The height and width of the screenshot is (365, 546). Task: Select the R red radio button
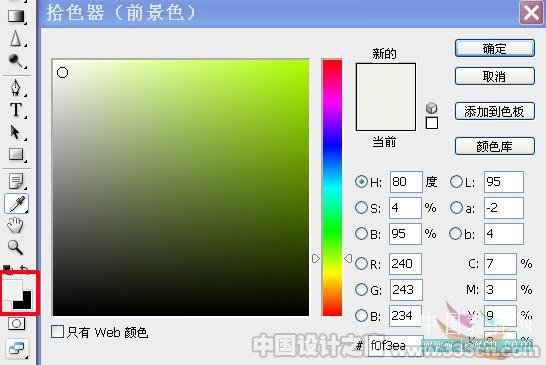pyautogui.click(x=361, y=264)
